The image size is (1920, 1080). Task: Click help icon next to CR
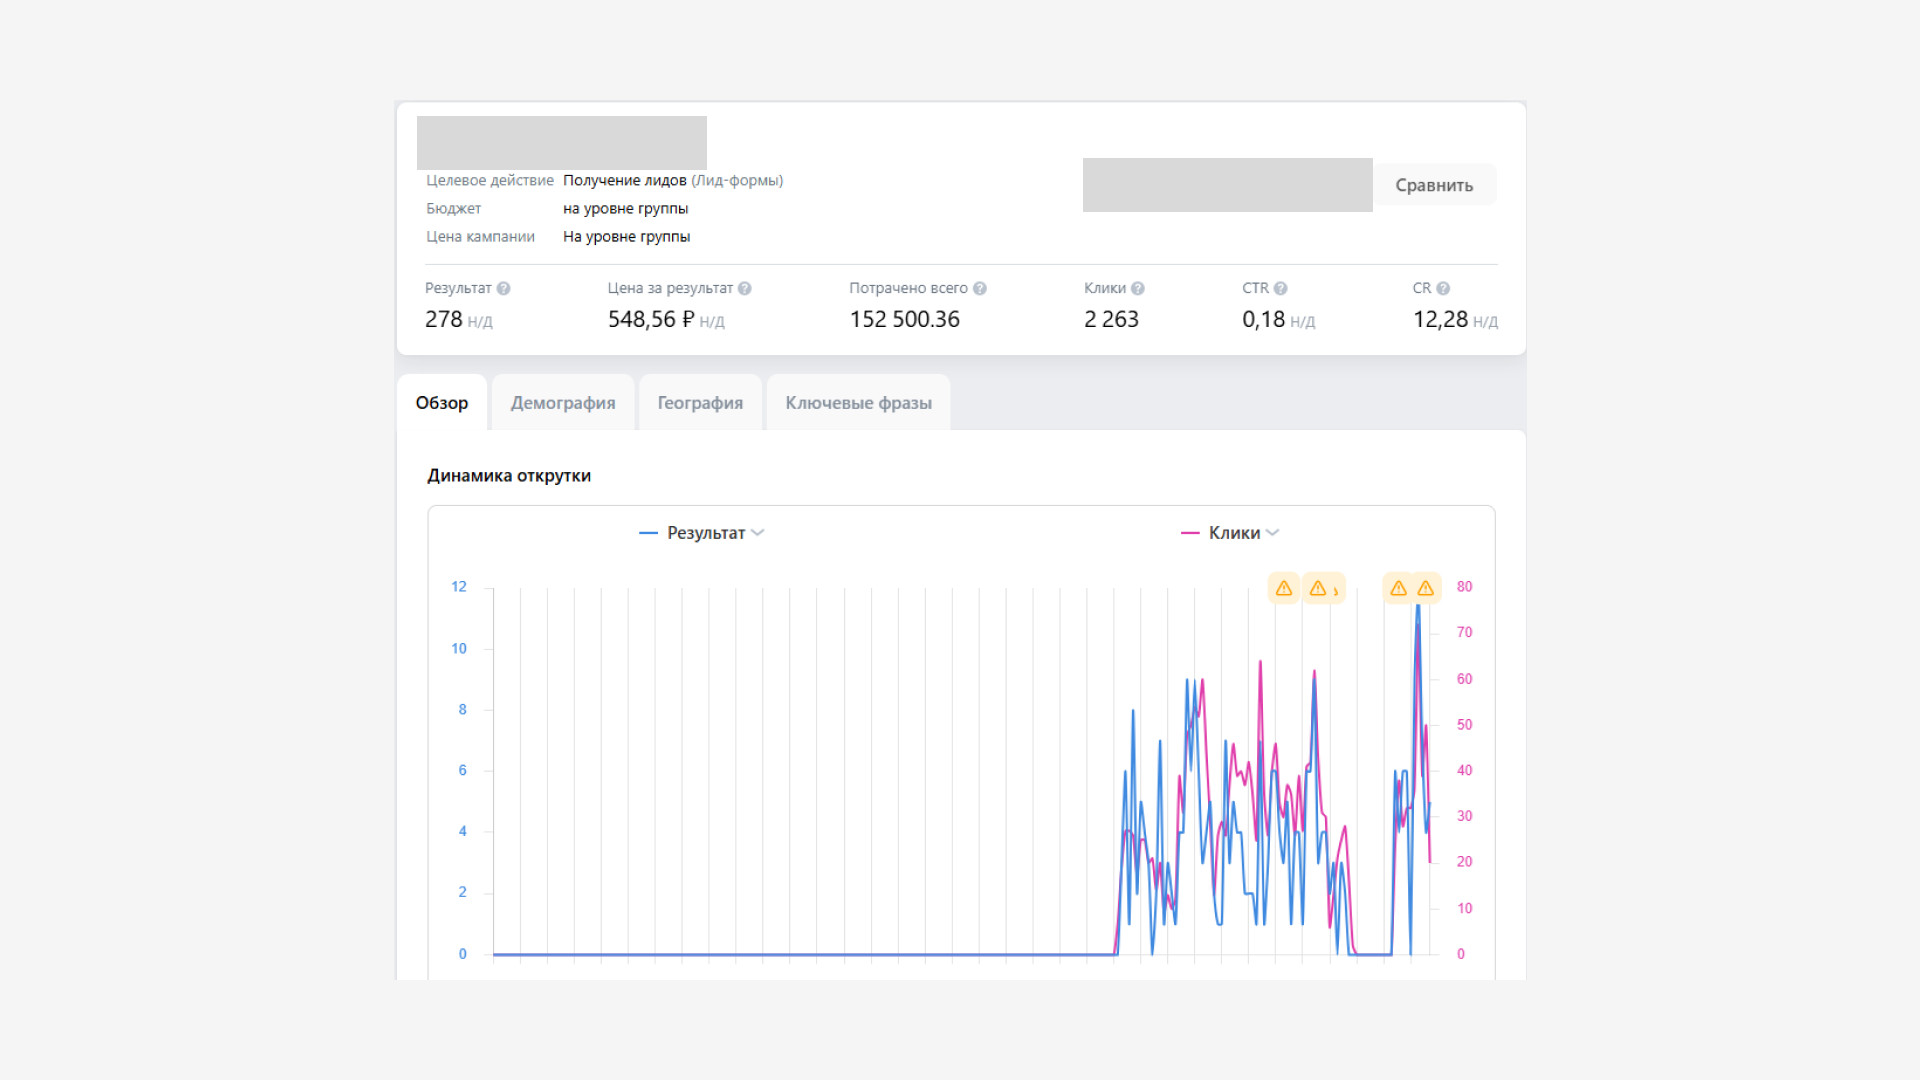[x=1443, y=289]
